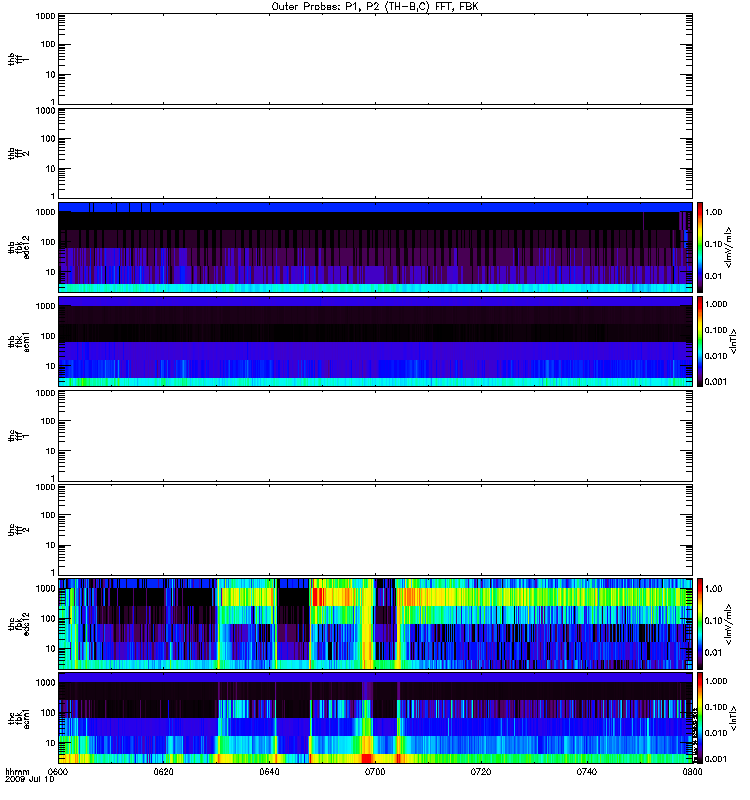Click the 0640 time tick label
Image resolution: width=750 pixels, height=800 pixels.
[269, 772]
